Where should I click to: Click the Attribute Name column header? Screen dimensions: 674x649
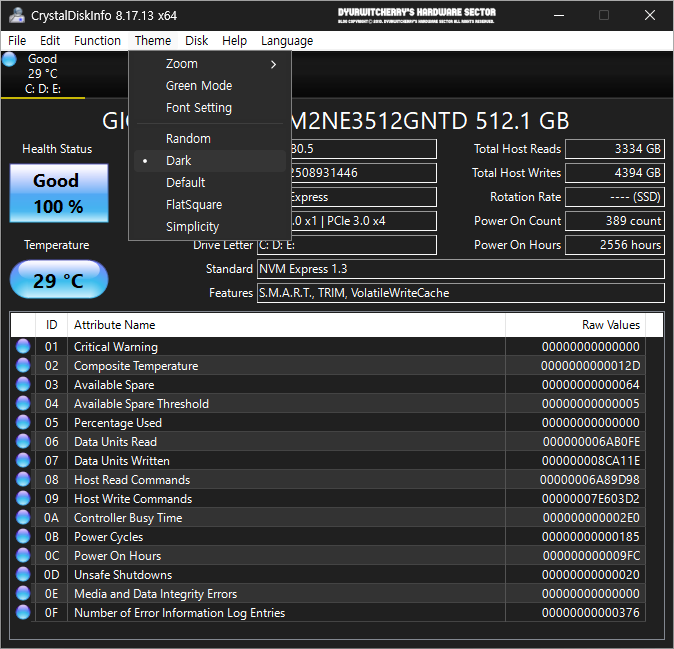[286, 325]
